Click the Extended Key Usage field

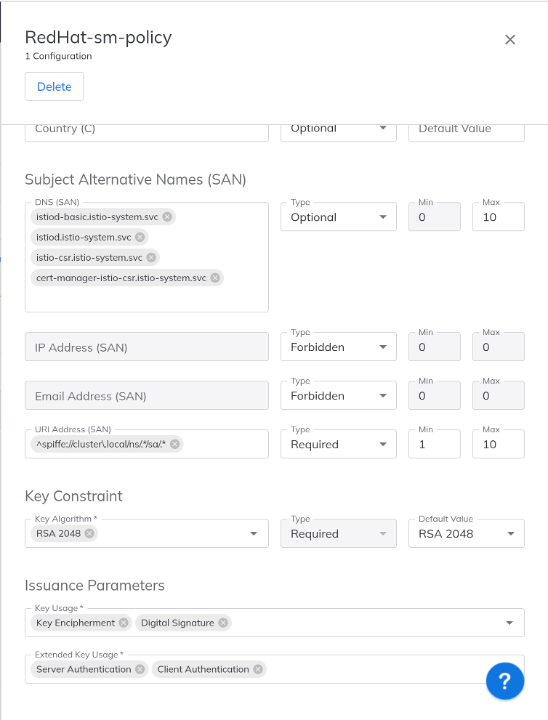(x=275, y=669)
